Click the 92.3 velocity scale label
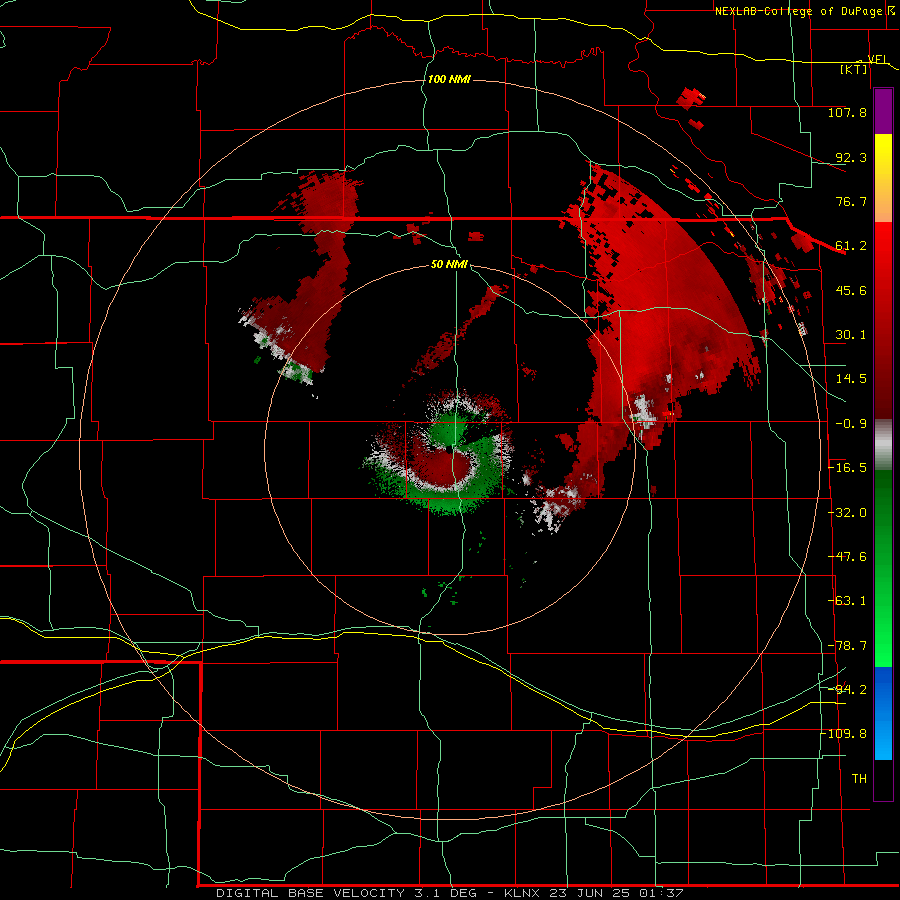The height and width of the screenshot is (900, 900). [x=851, y=157]
